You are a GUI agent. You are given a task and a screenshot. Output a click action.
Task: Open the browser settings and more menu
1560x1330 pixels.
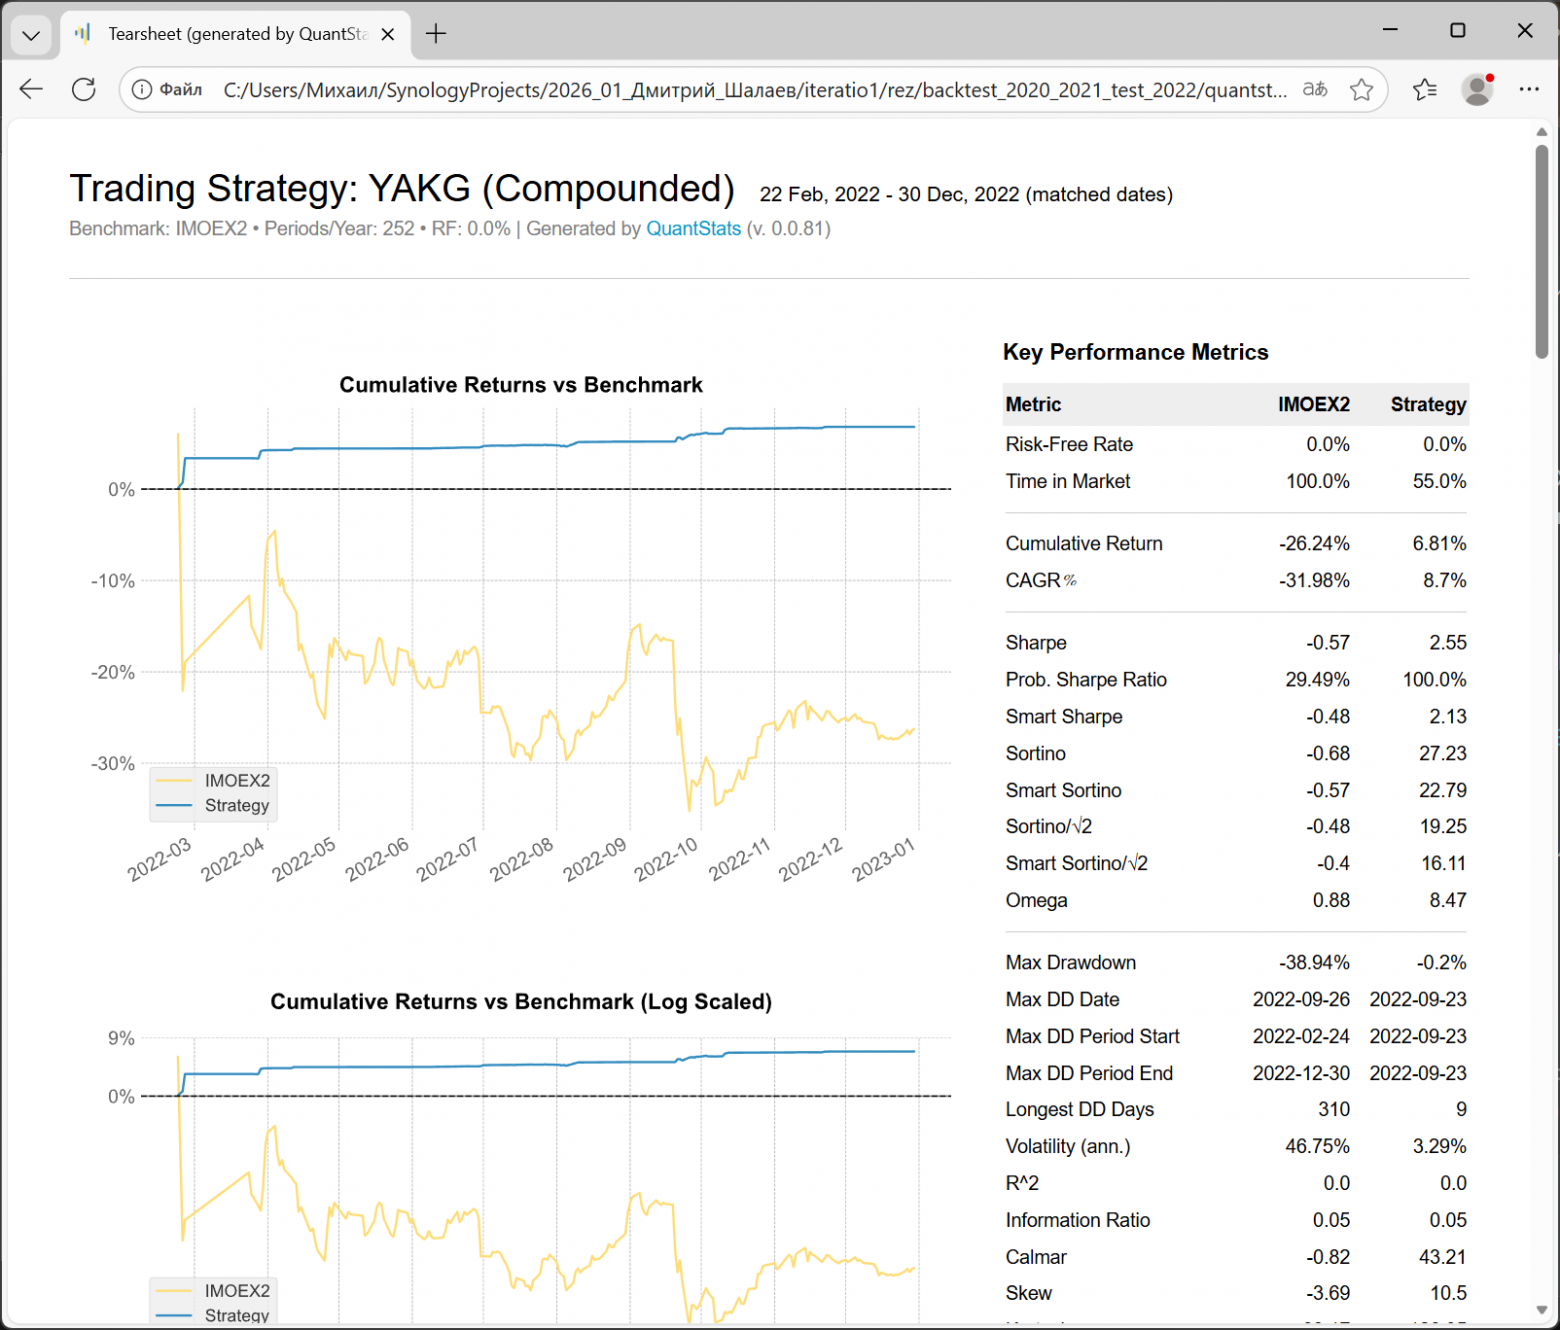[1529, 90]
